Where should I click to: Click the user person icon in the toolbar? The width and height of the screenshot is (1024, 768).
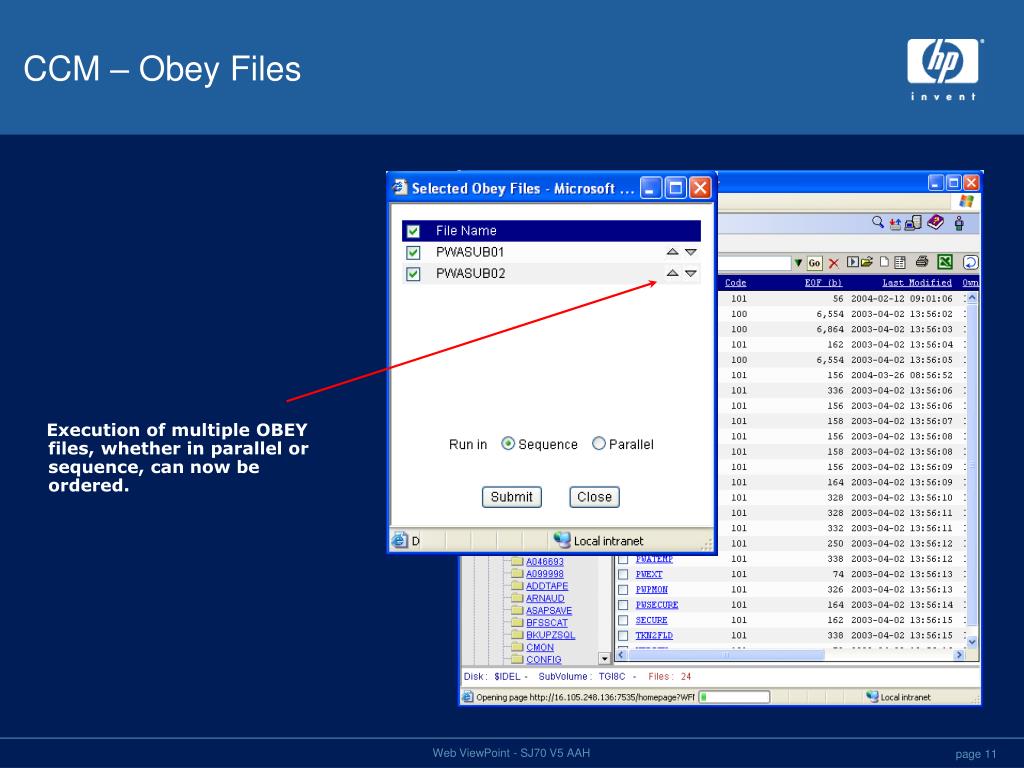pos(959,223)
